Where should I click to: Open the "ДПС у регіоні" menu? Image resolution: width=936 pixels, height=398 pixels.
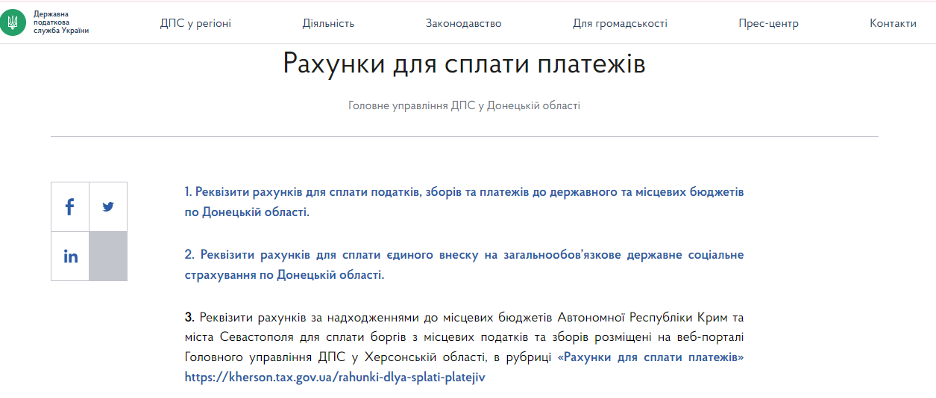click(x=195, y=23)
